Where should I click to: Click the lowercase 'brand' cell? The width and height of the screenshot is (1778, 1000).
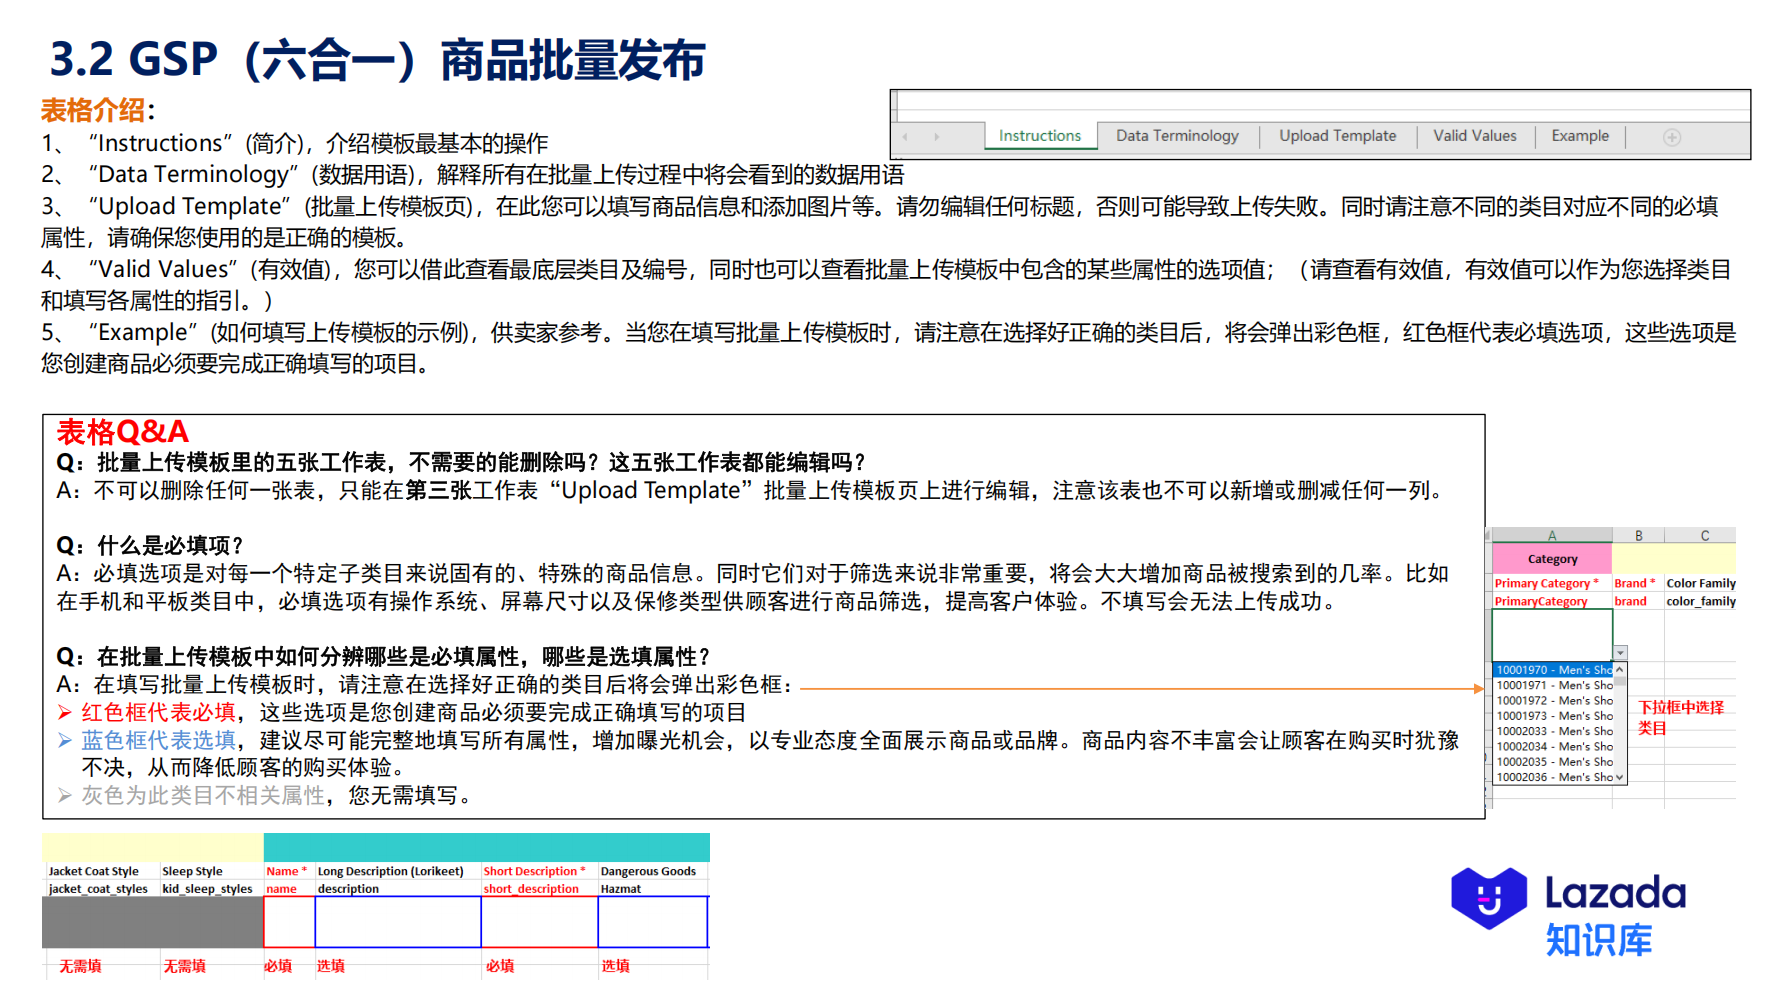point(1638,601)
